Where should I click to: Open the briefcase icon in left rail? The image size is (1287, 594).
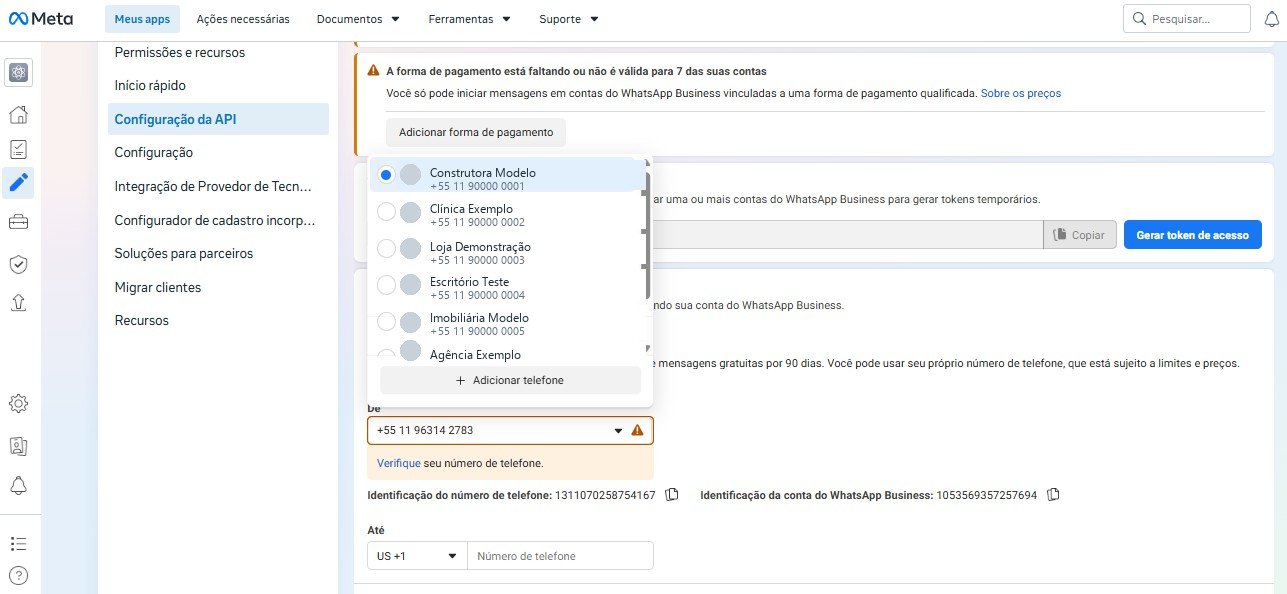18,222
